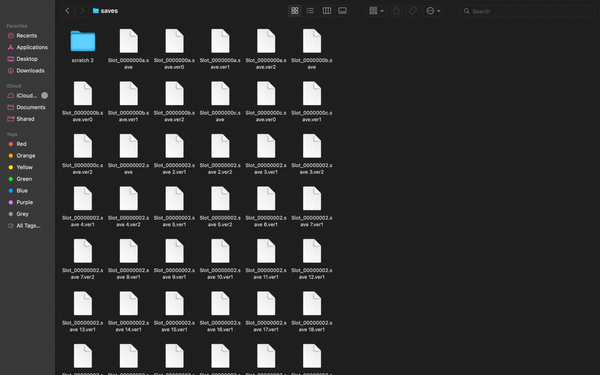Click the Search field
Image resolution: width=600 pixels, height=375 pixels.
527,11
